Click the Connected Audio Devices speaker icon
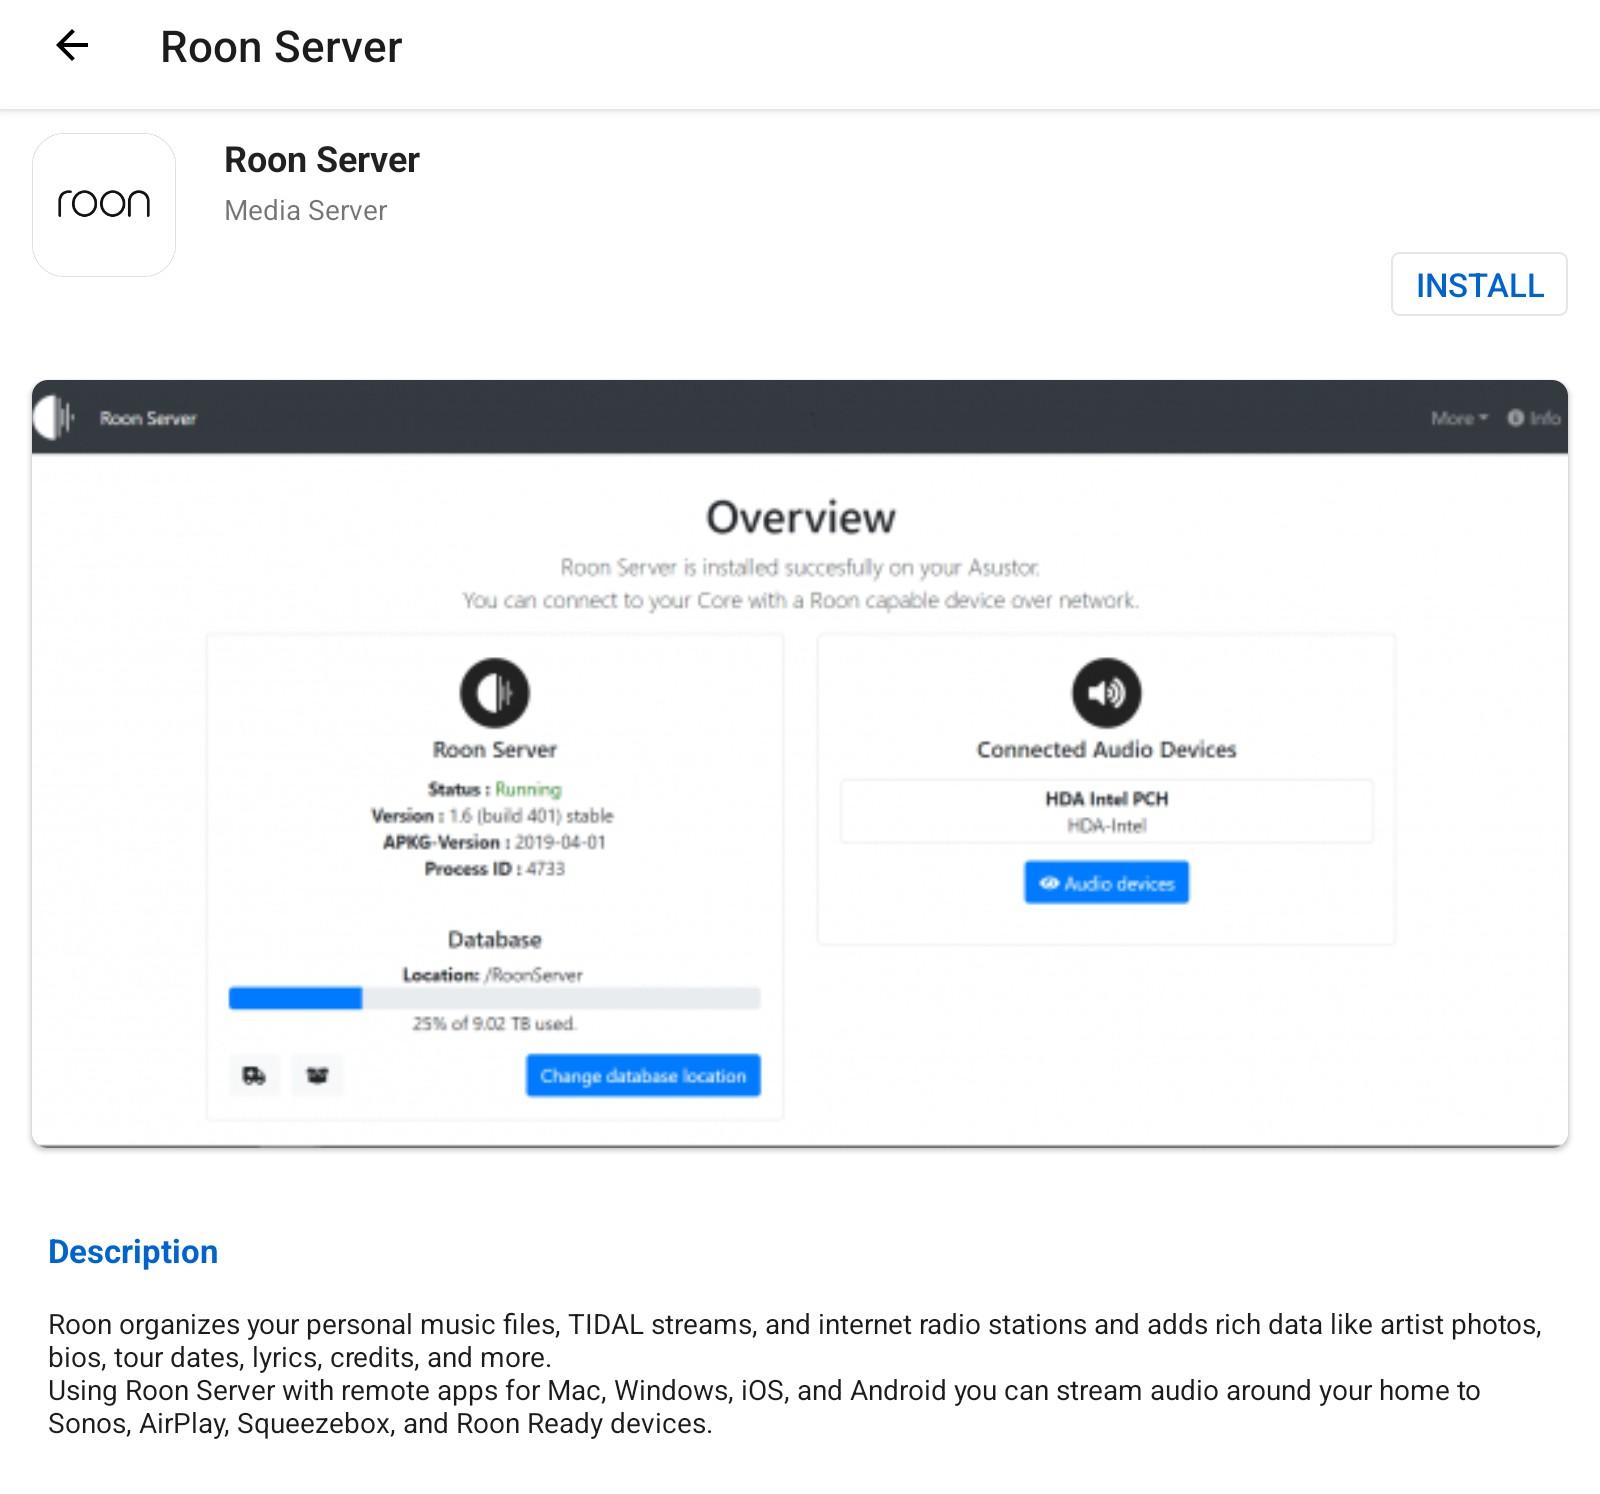 [1106, 692]
